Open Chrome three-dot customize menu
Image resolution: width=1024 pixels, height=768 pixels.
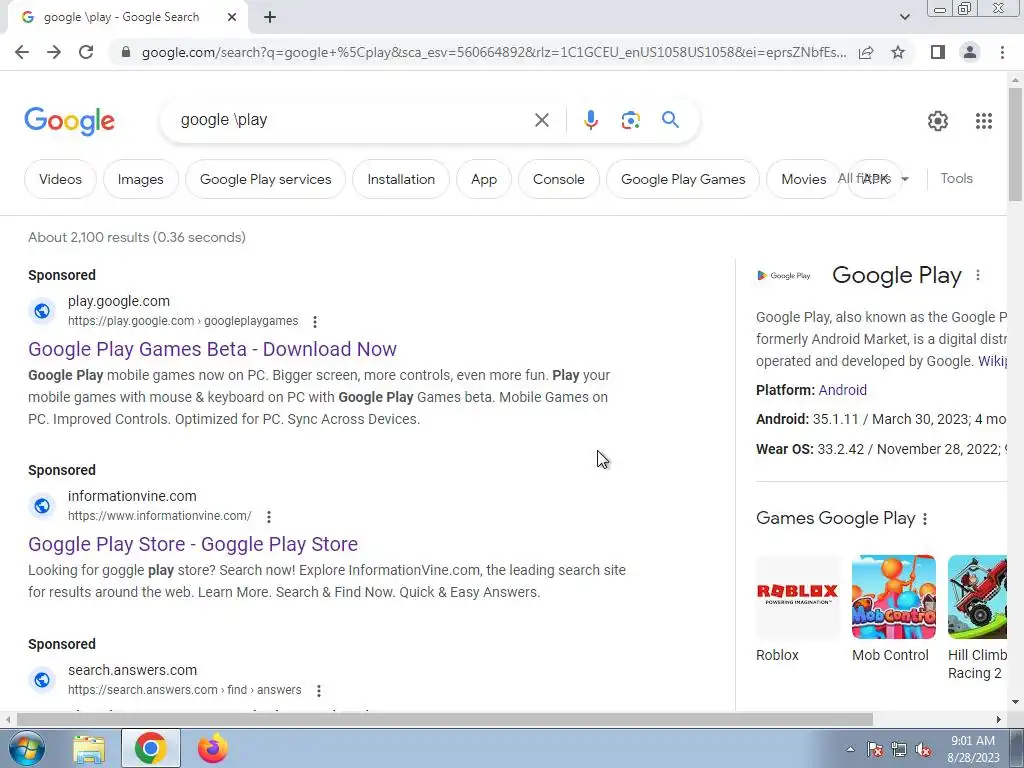[1002, 52]
